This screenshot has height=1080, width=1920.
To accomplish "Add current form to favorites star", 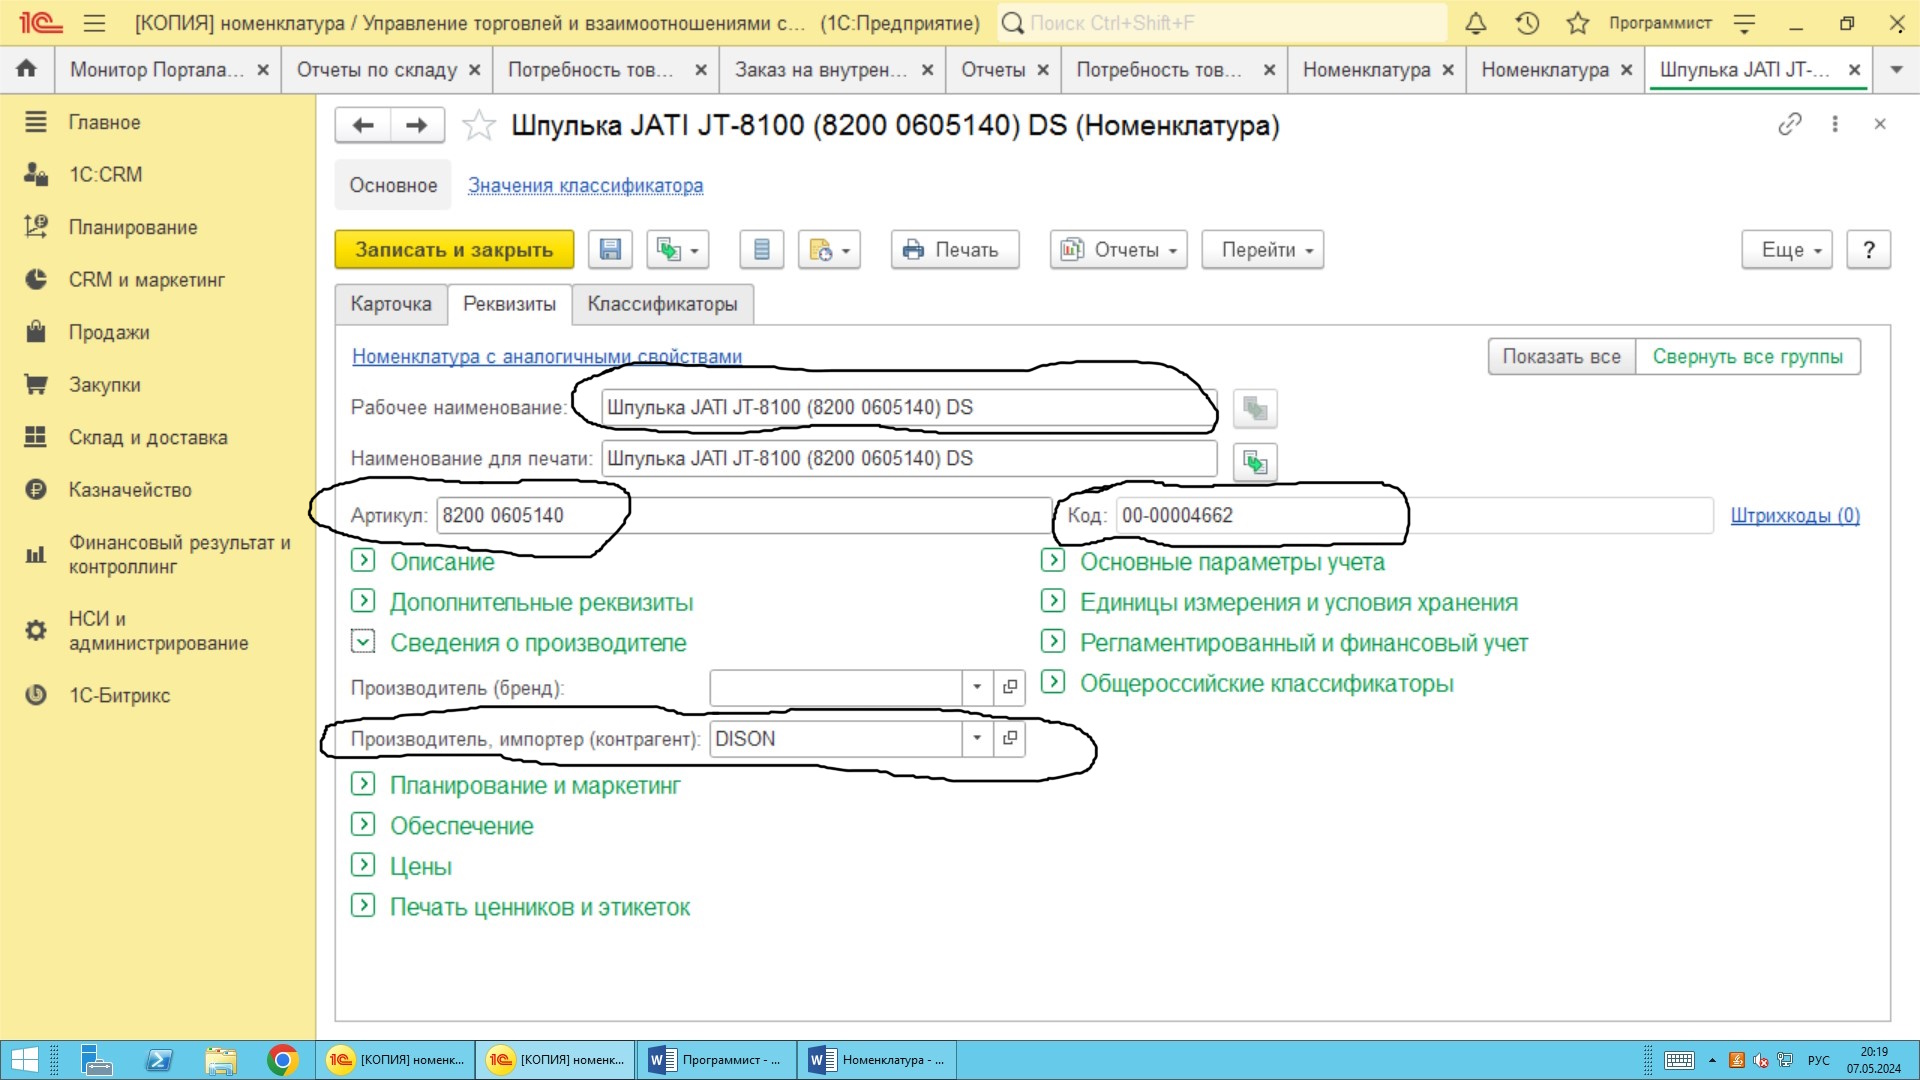I will click(479, 126).
